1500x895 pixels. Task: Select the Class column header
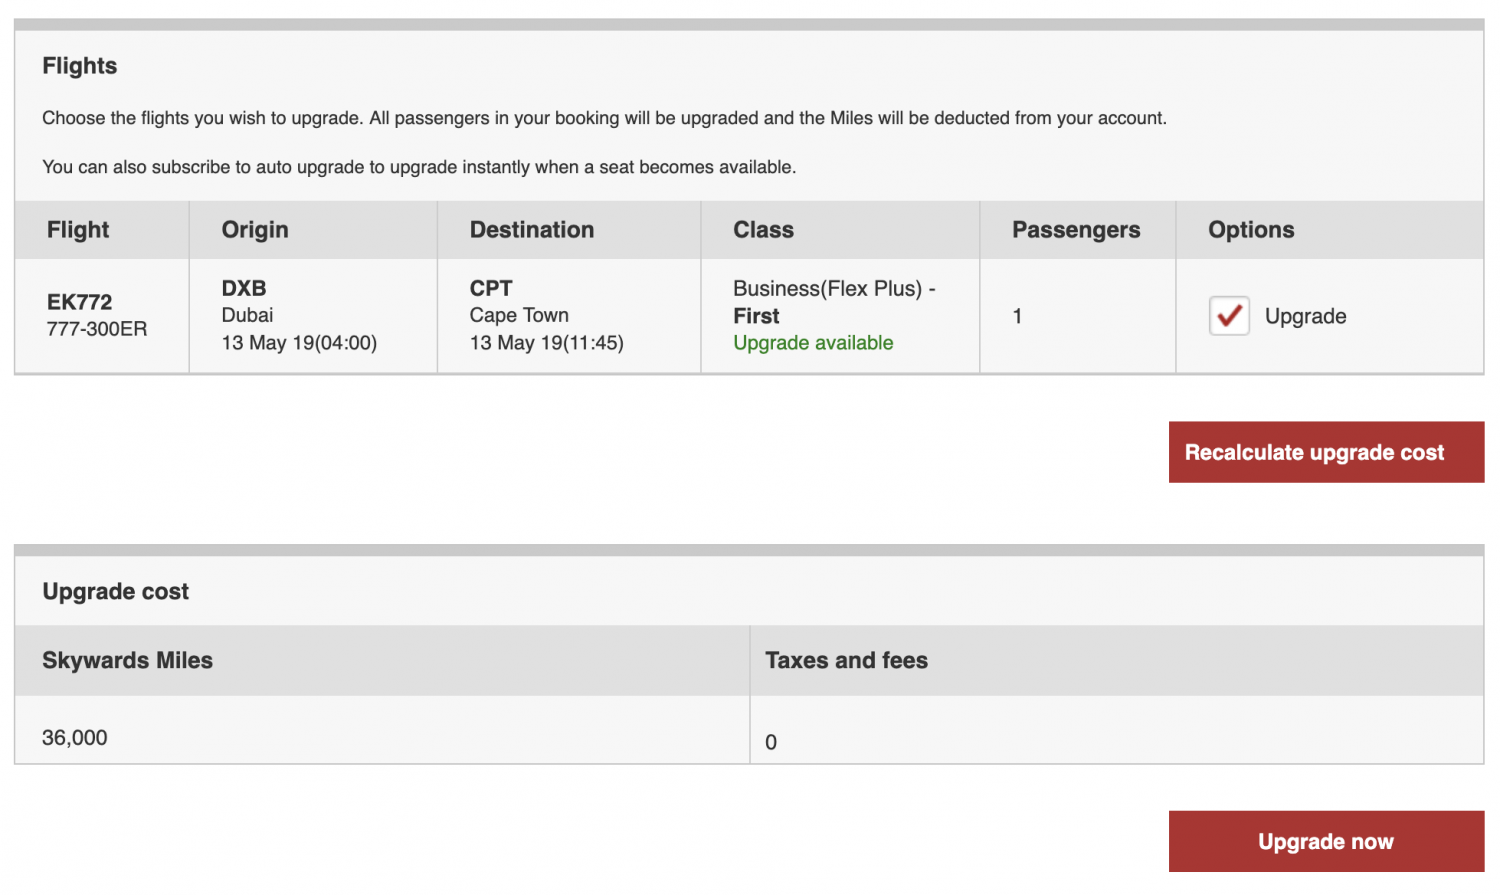(x=764, y=229)
